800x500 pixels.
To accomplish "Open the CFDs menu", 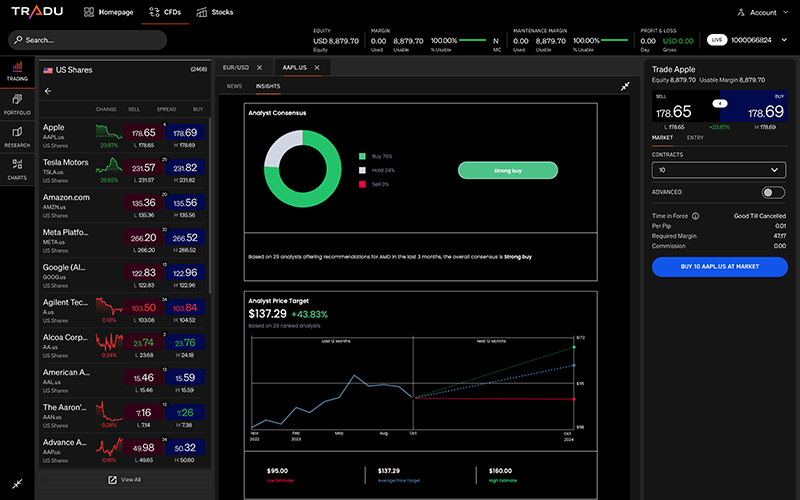I will click(165, 12).
